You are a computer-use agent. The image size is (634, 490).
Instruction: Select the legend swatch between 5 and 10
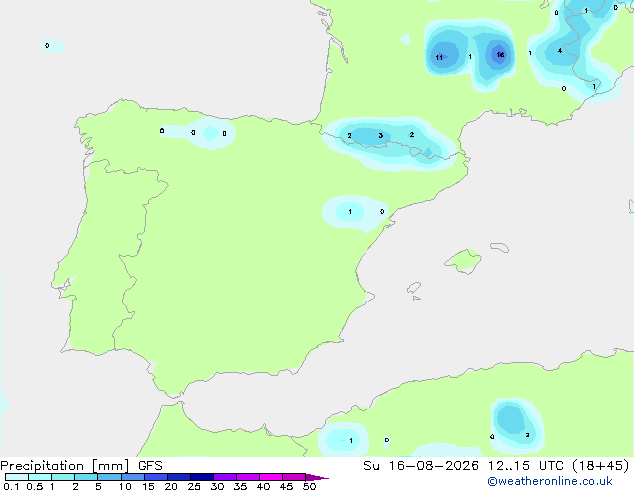[x=110, y=477]
